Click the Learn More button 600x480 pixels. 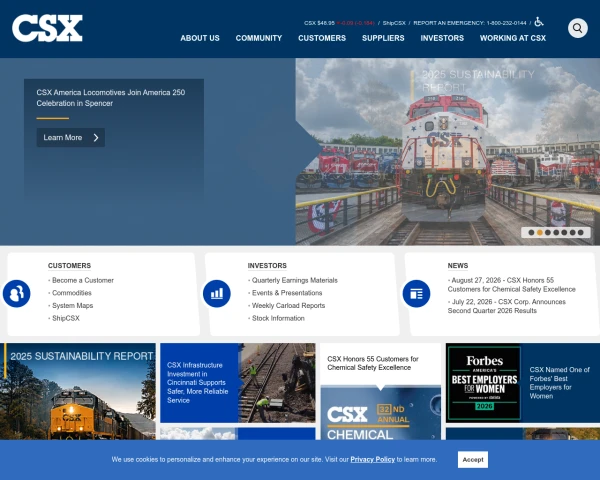click(x=70, y=137)
